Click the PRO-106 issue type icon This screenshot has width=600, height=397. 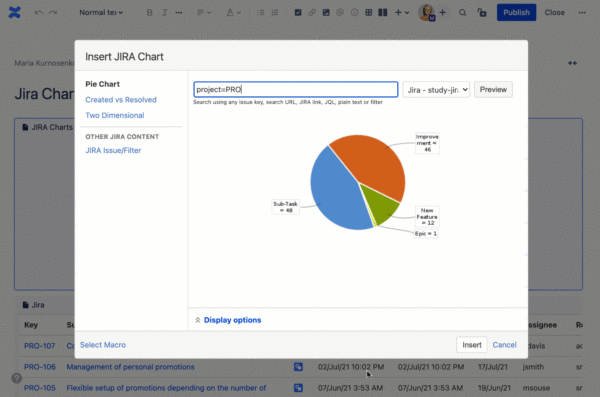click(298, 367)
